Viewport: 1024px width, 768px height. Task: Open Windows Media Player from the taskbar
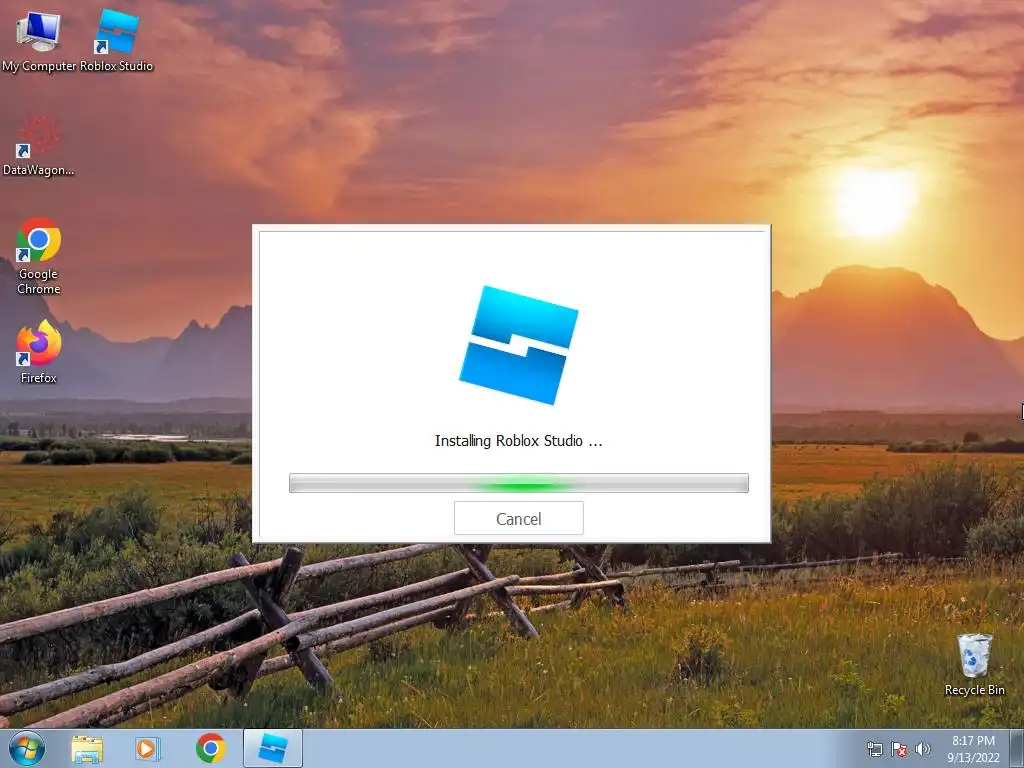click(148, 748)
